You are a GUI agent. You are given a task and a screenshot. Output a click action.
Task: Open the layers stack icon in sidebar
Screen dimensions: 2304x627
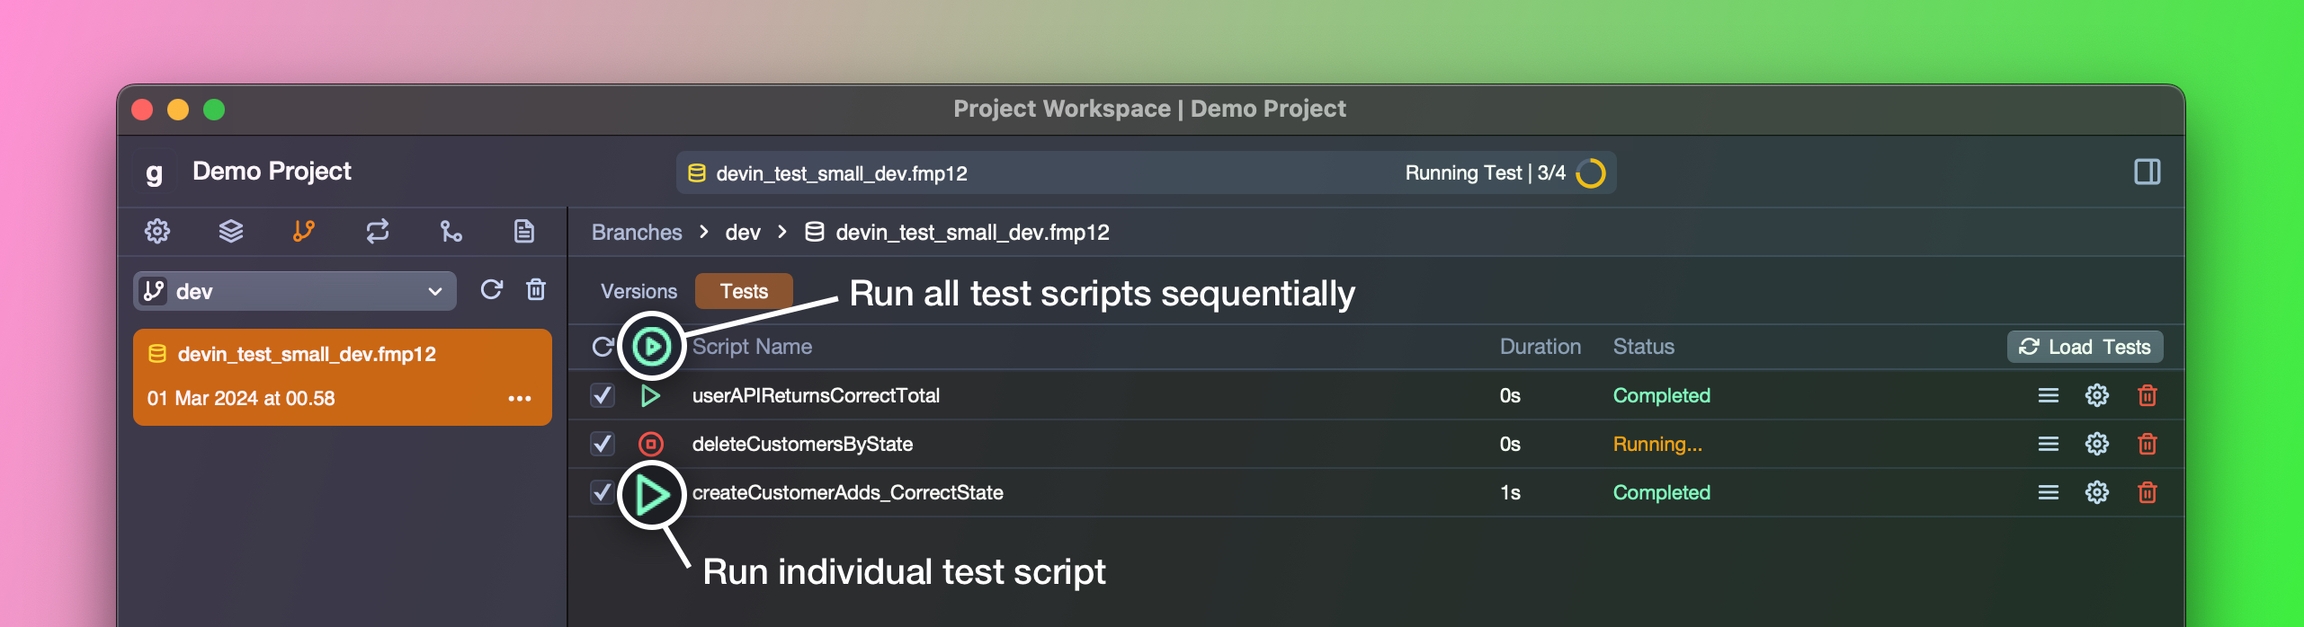click(231, 231)
